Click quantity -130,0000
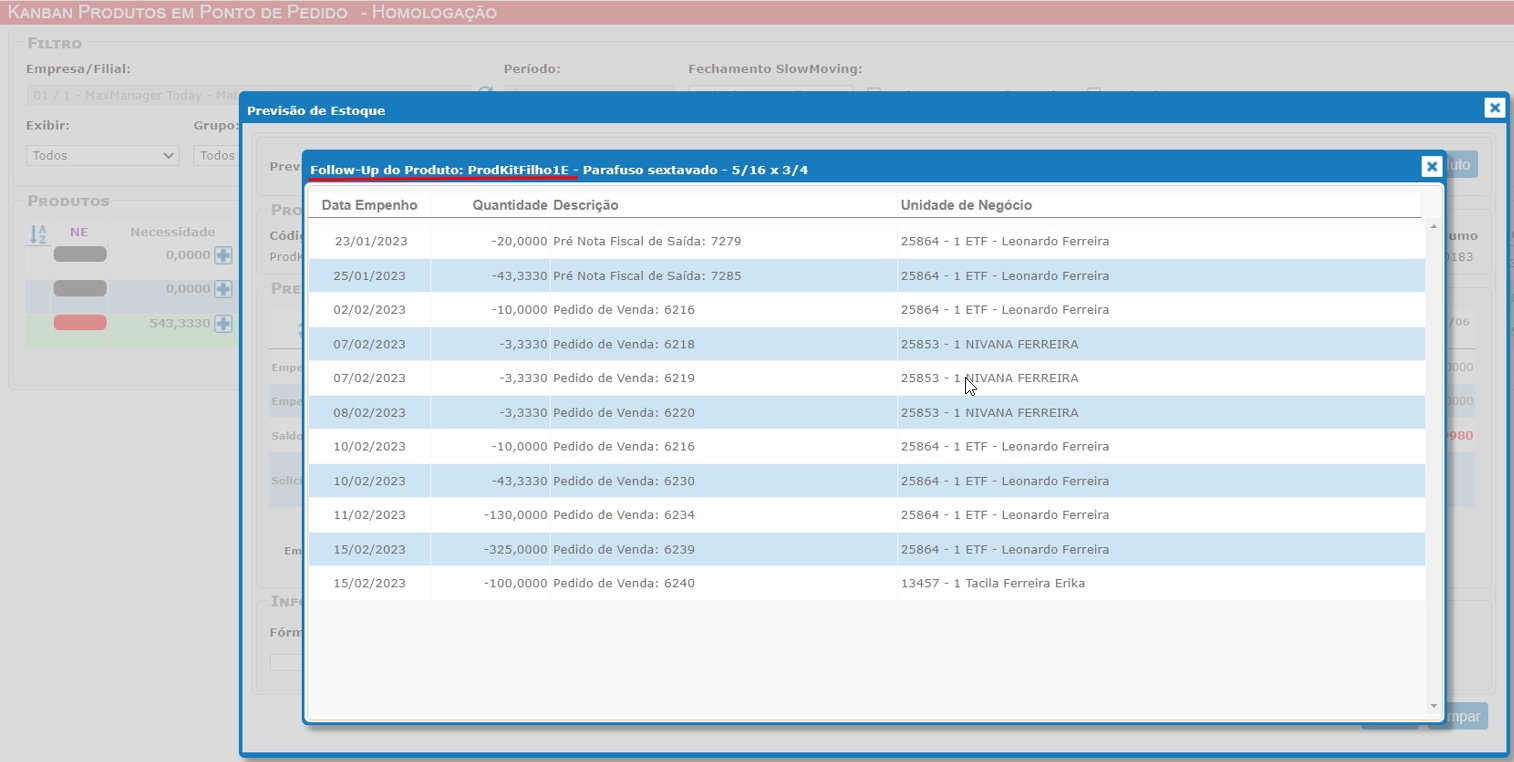The image size is (1514, 762). click(515, 515)
